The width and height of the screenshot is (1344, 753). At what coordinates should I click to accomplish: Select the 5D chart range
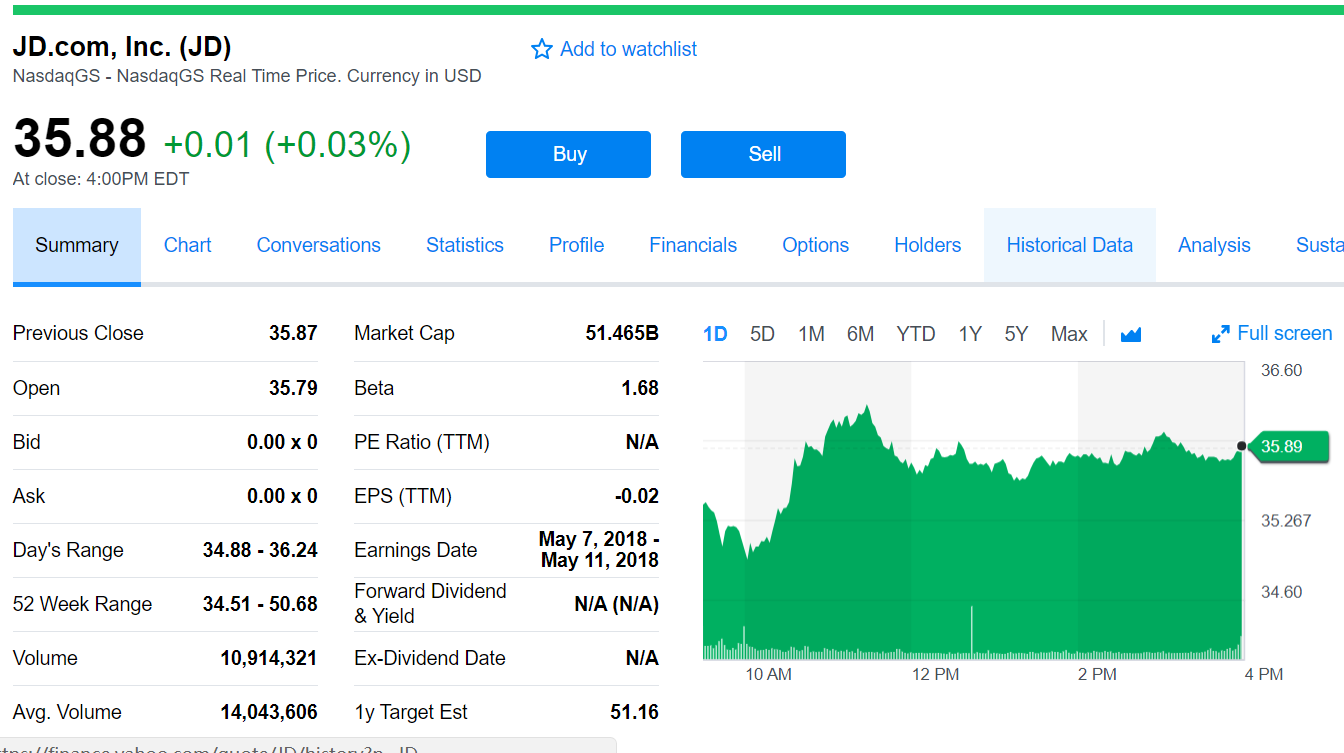762,334
